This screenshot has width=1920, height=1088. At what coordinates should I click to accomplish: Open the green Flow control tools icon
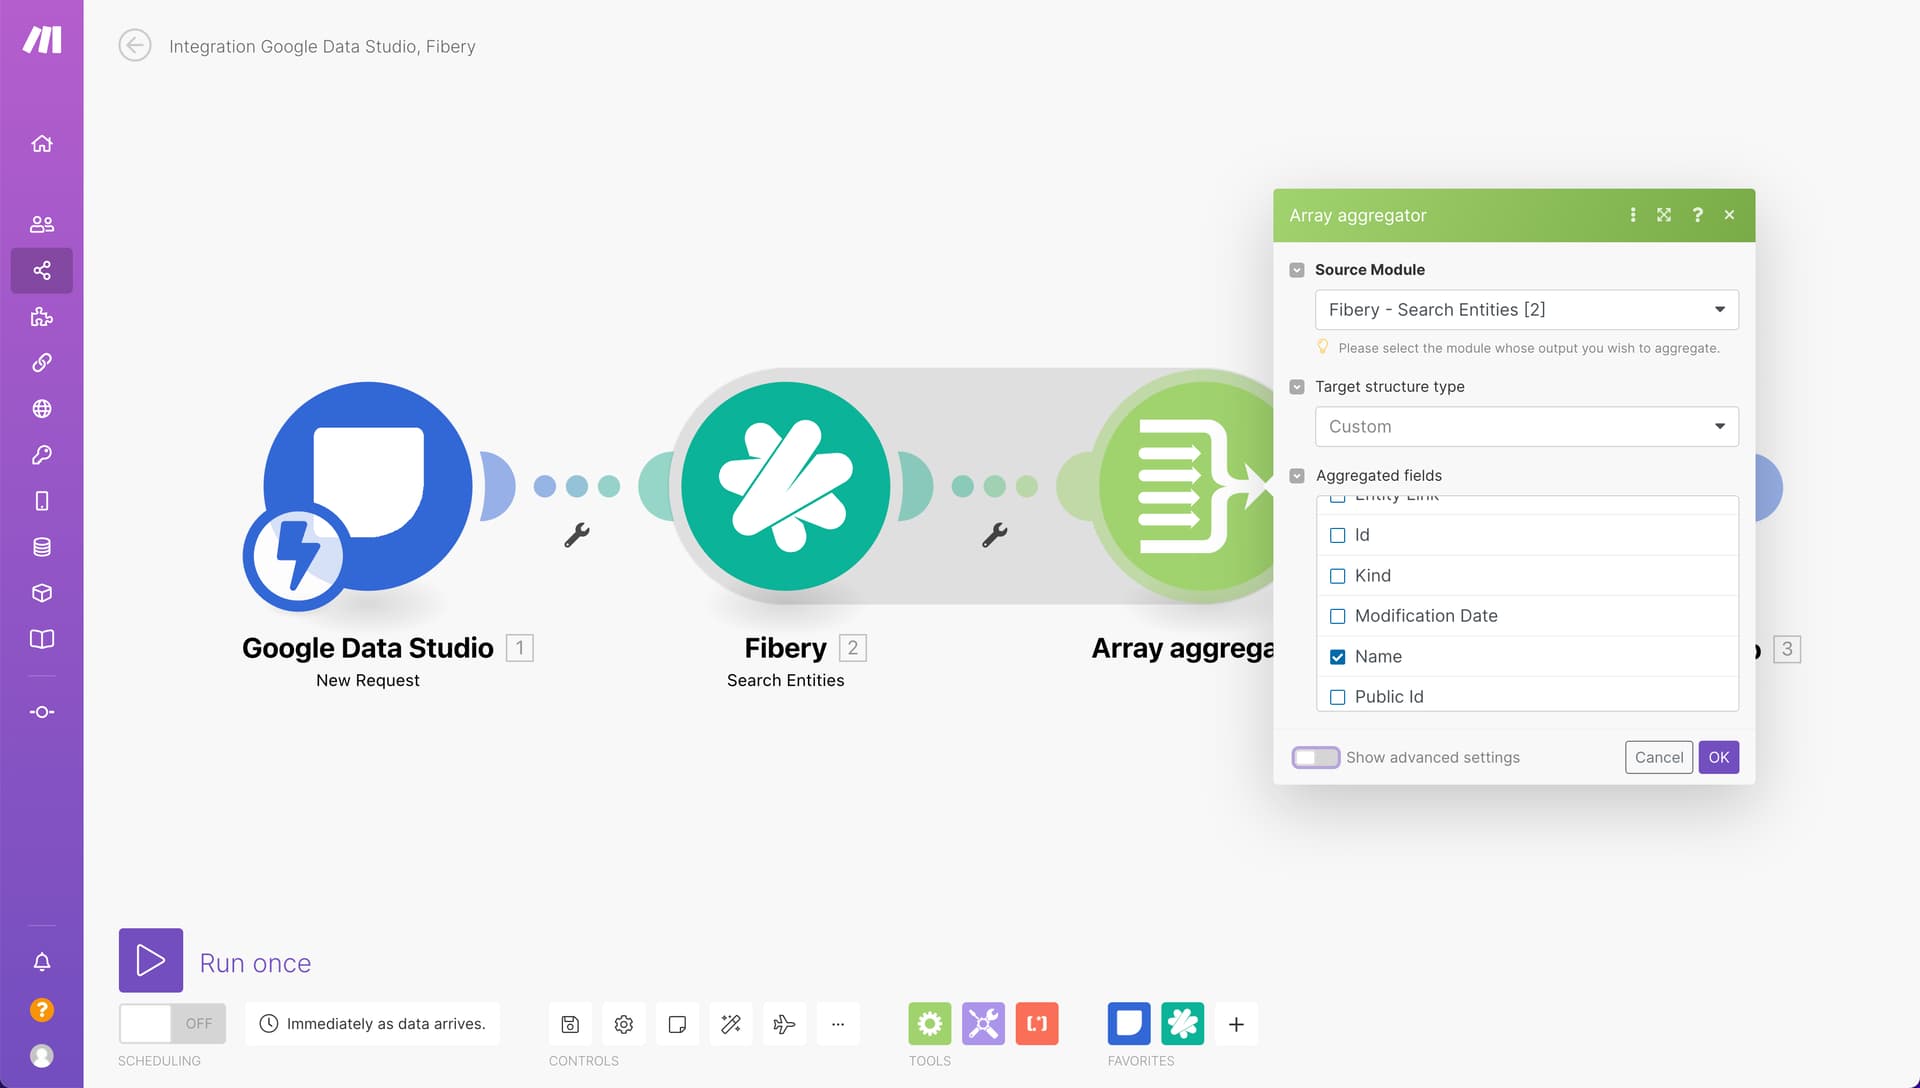[x=930, y=1024]
